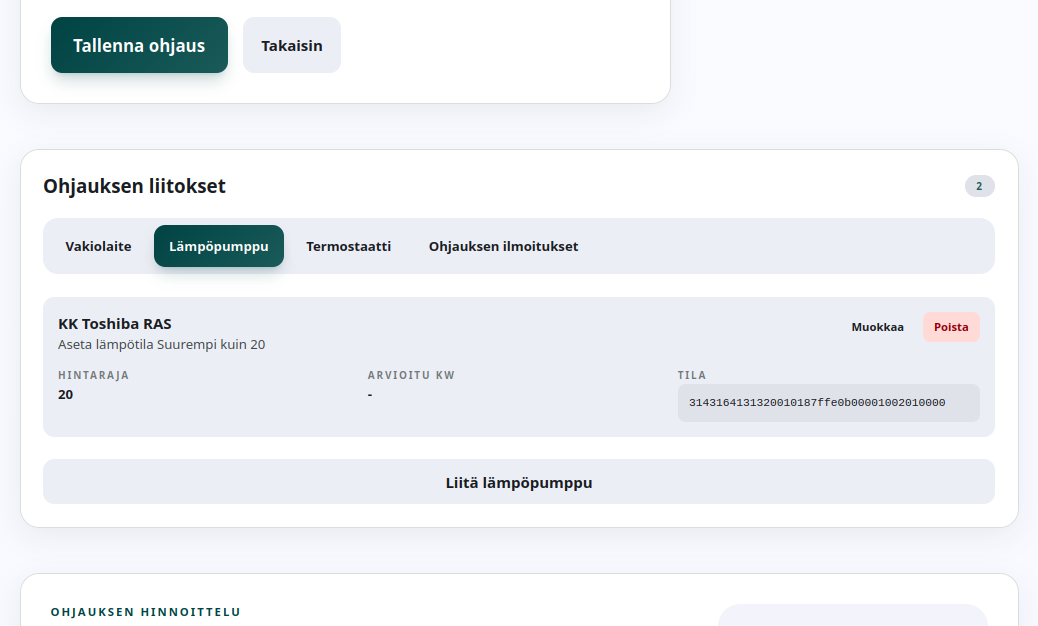
Task: Click the connection count badge showing 2
Action: [980, 186]
